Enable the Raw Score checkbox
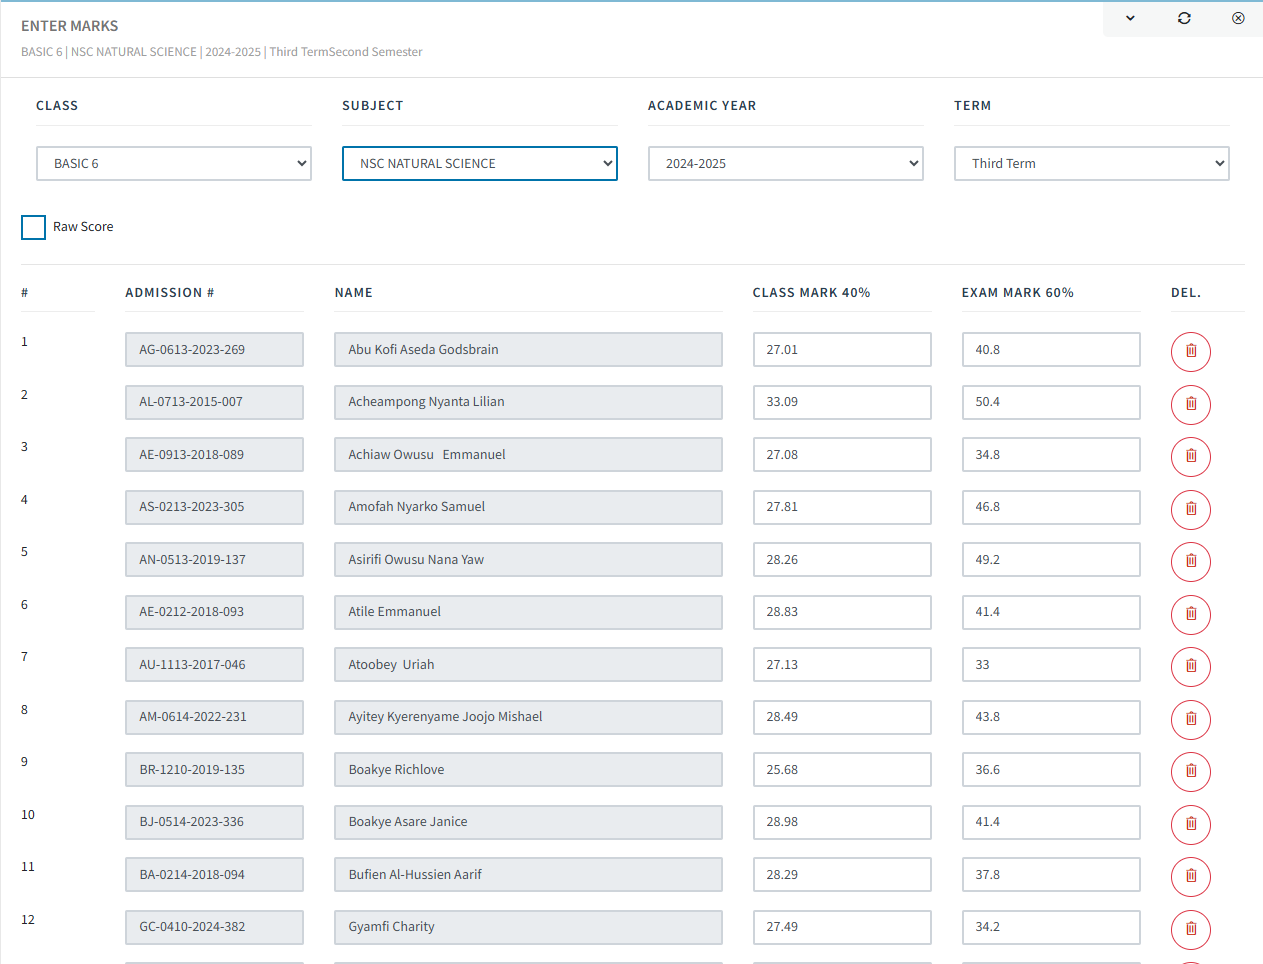Image resolution: width=1263 pixels, height=964 pixels. point(34,227)
